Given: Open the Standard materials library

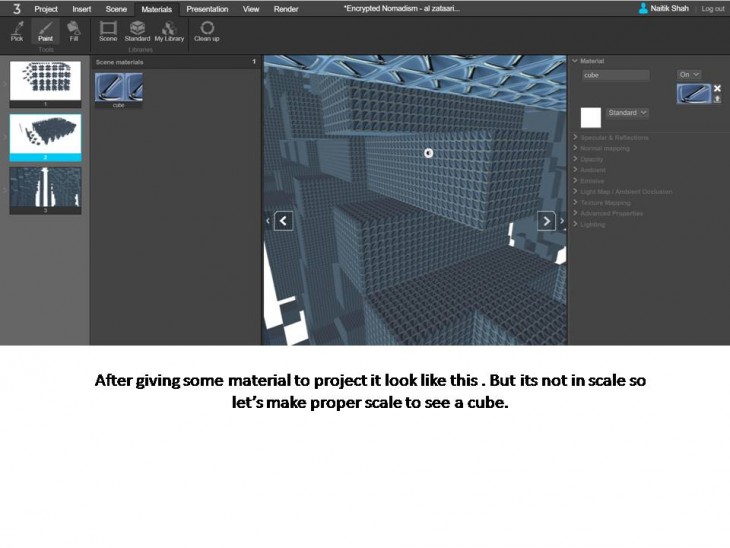Looking at the screenshot, I should point(137,30).
